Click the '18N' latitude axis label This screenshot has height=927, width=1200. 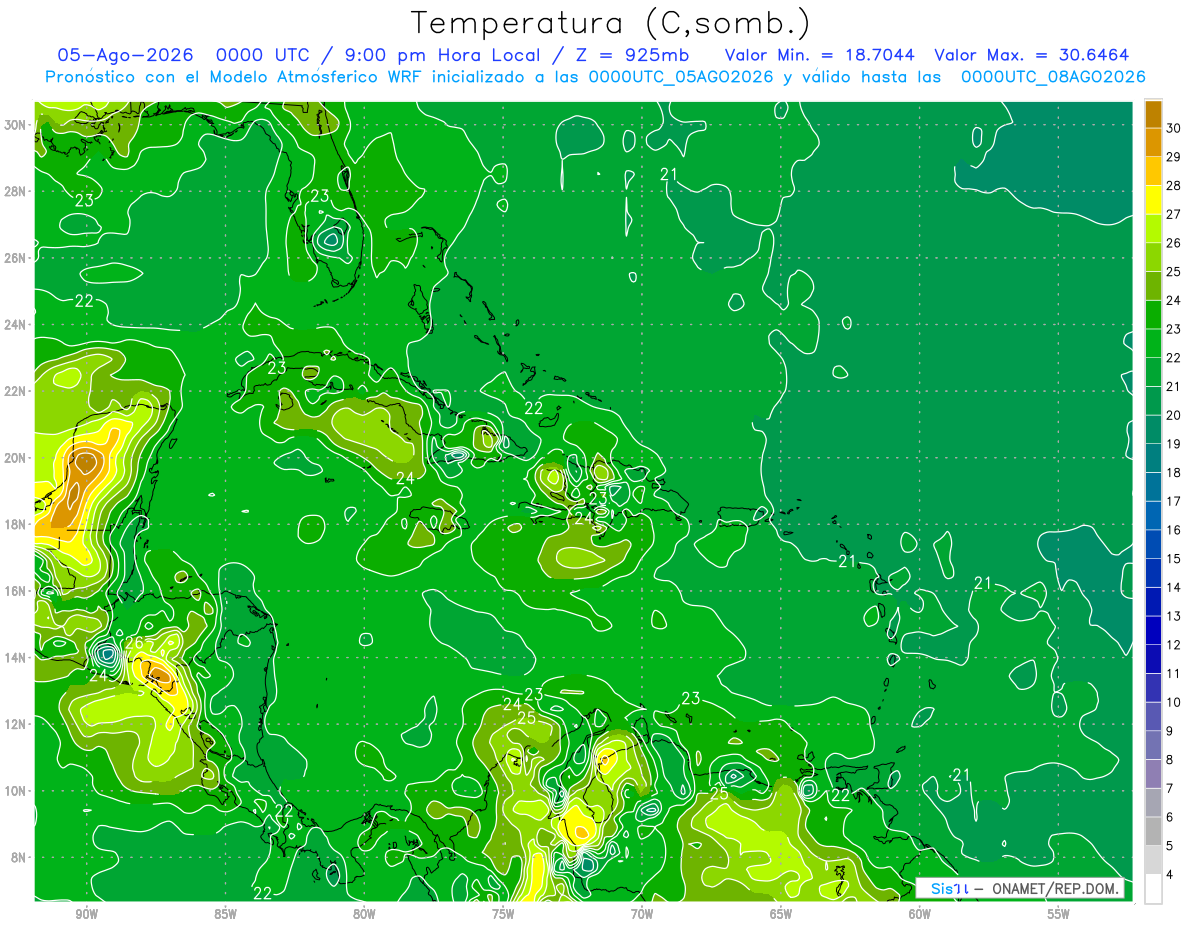[17, 524]
